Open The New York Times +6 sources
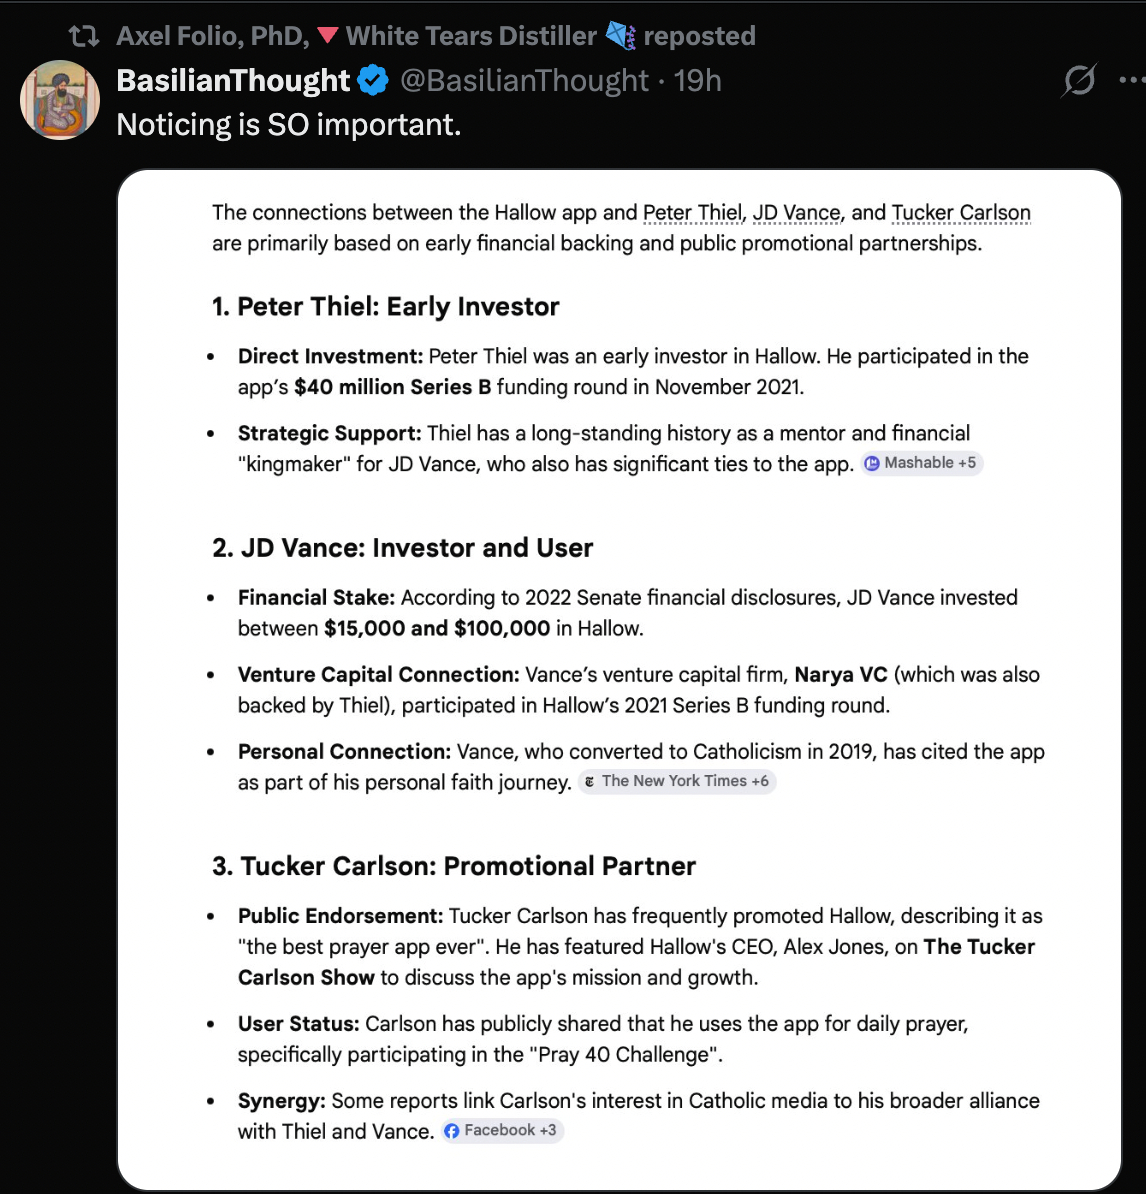Screen dimensions: 1146x1194 click(x=677, y=781)
